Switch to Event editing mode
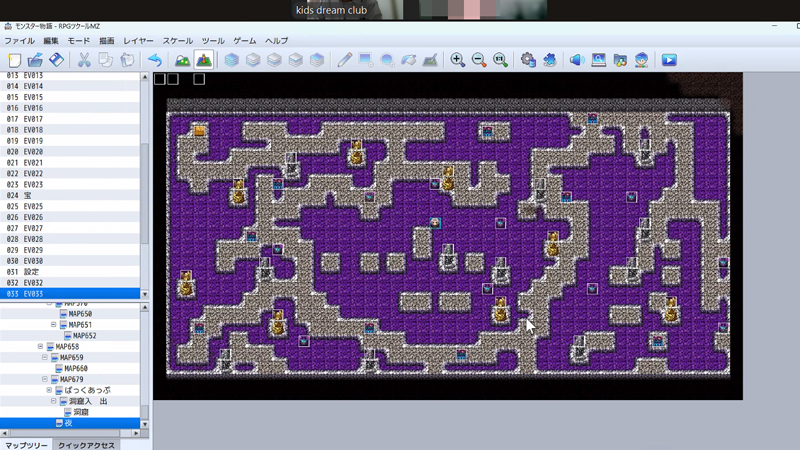 click(x=203, y=60)
